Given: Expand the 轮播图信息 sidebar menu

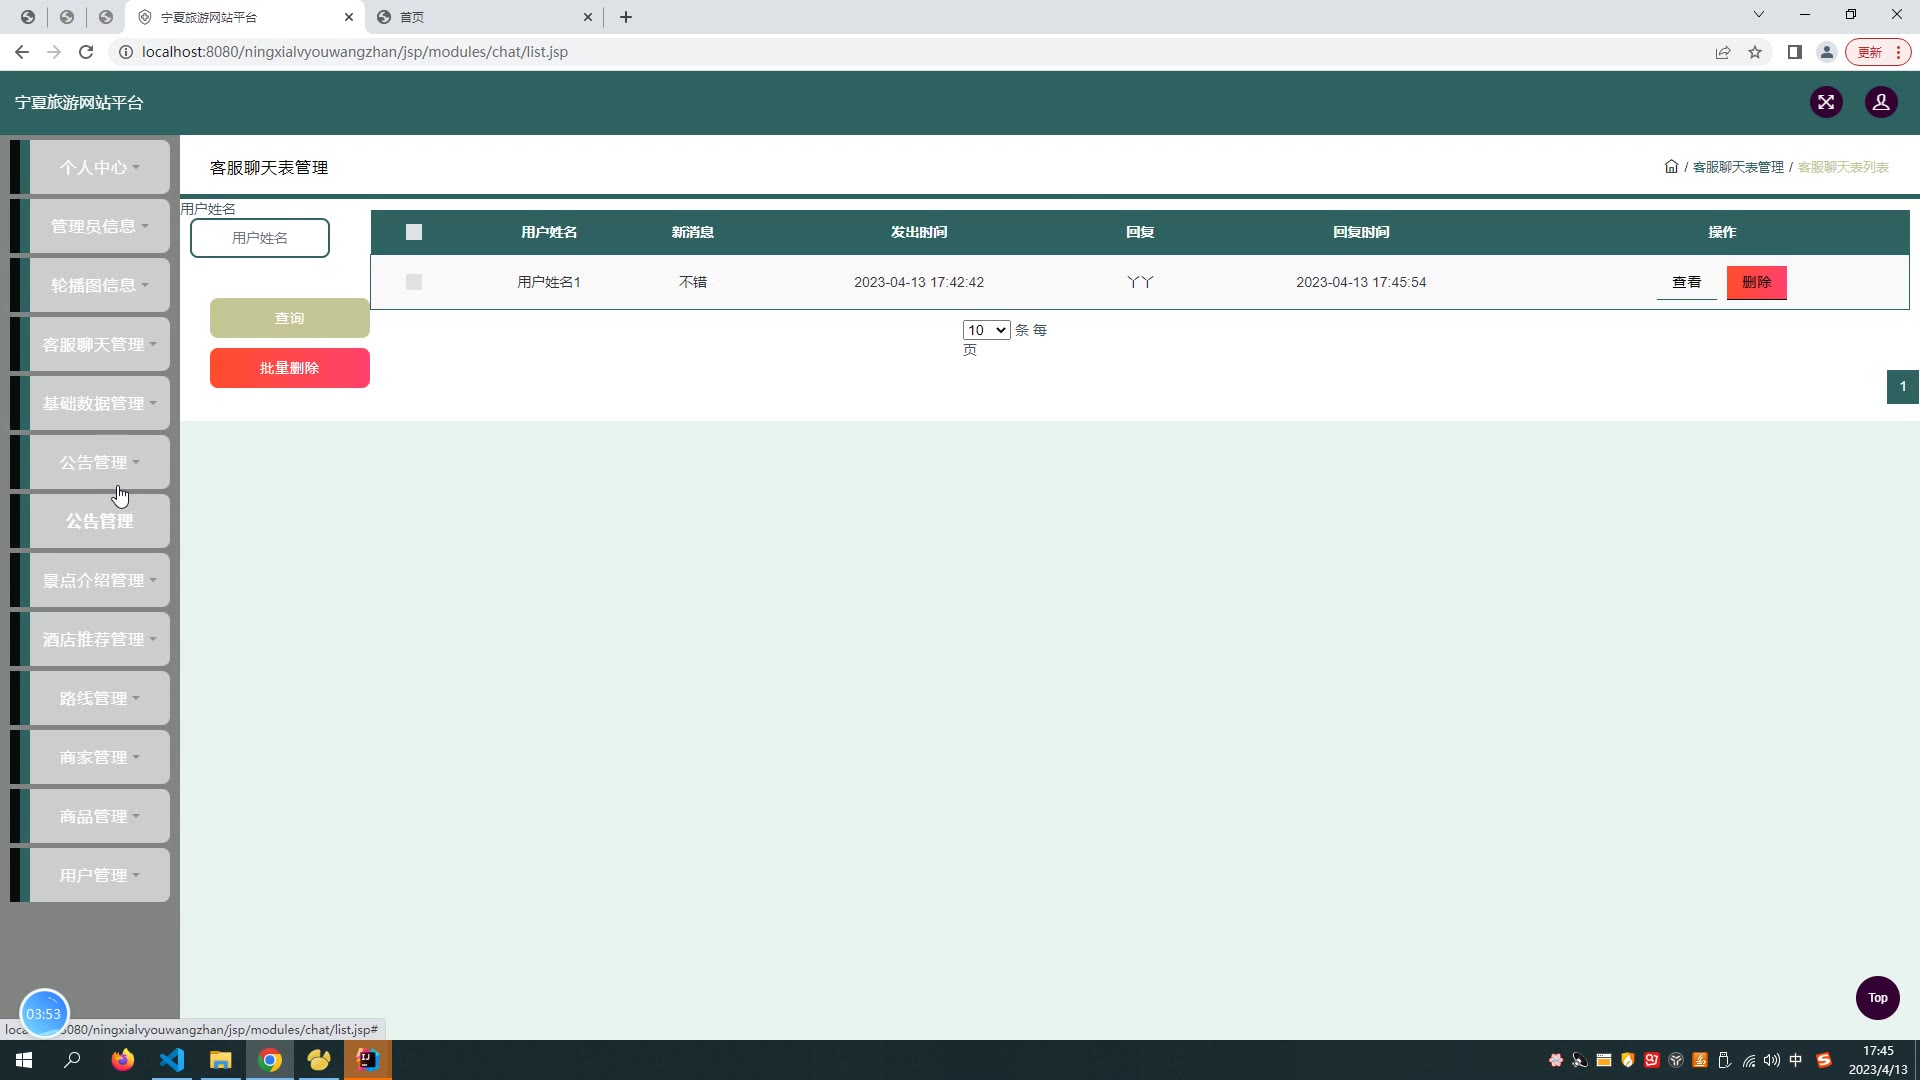Looking at the screenshot, I should point(99,285).
